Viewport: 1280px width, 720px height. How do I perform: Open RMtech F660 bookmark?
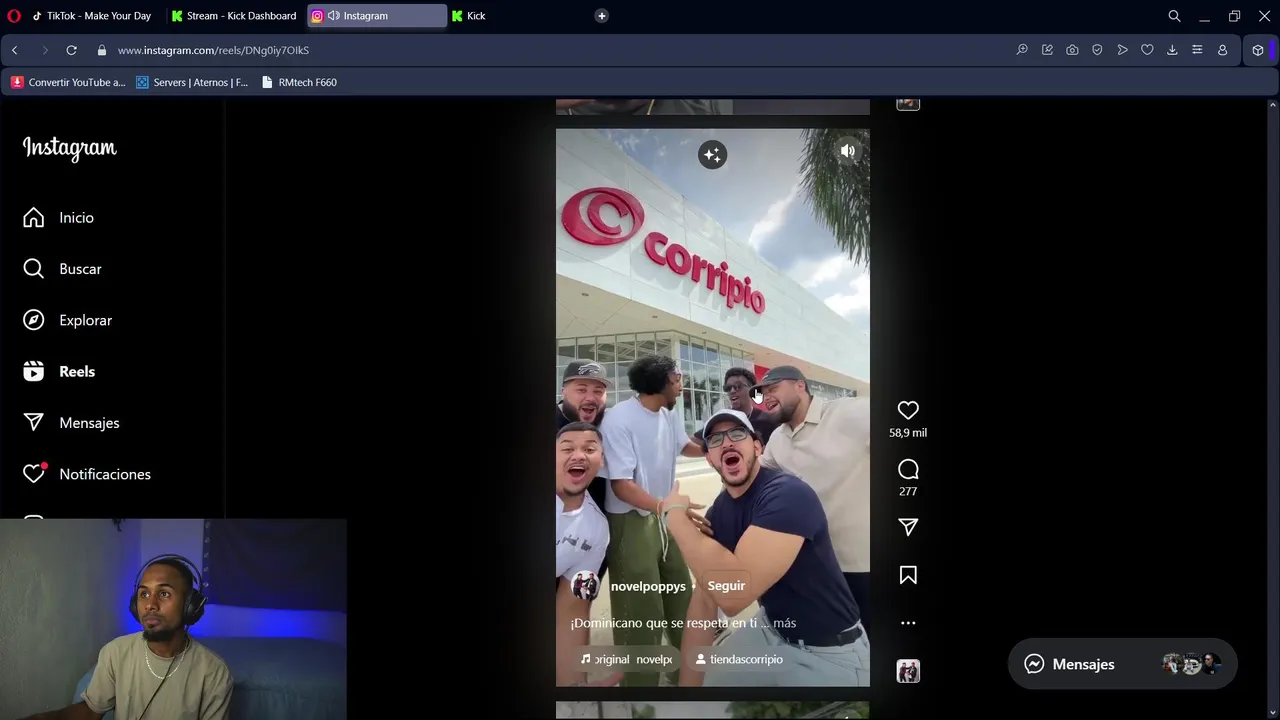coord(299,82)
